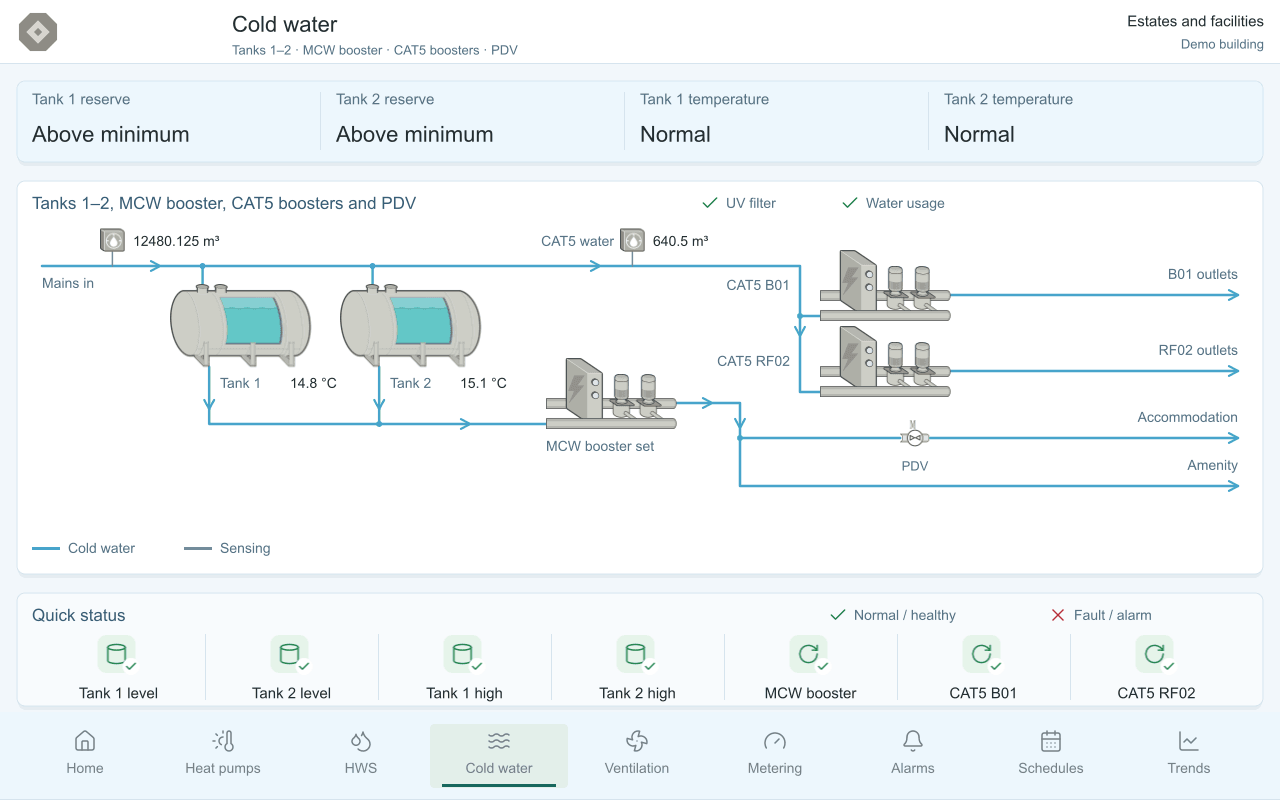Click the 14.8 °C Tank 1 temperature value
Image resolution: width=1280 pixels, height=800 pixels.
[x=314, y=383]
